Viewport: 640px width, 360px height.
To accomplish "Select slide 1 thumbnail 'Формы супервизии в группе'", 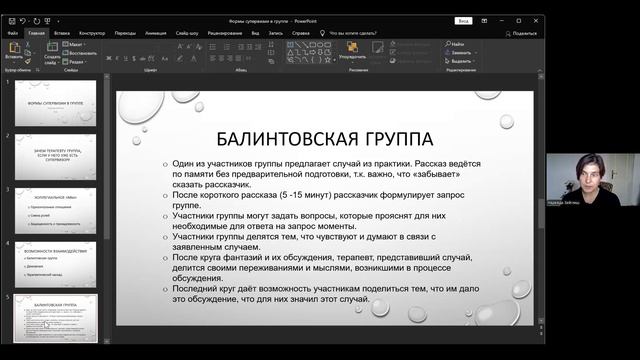I will pyautogui.click(x=56, y=103).
